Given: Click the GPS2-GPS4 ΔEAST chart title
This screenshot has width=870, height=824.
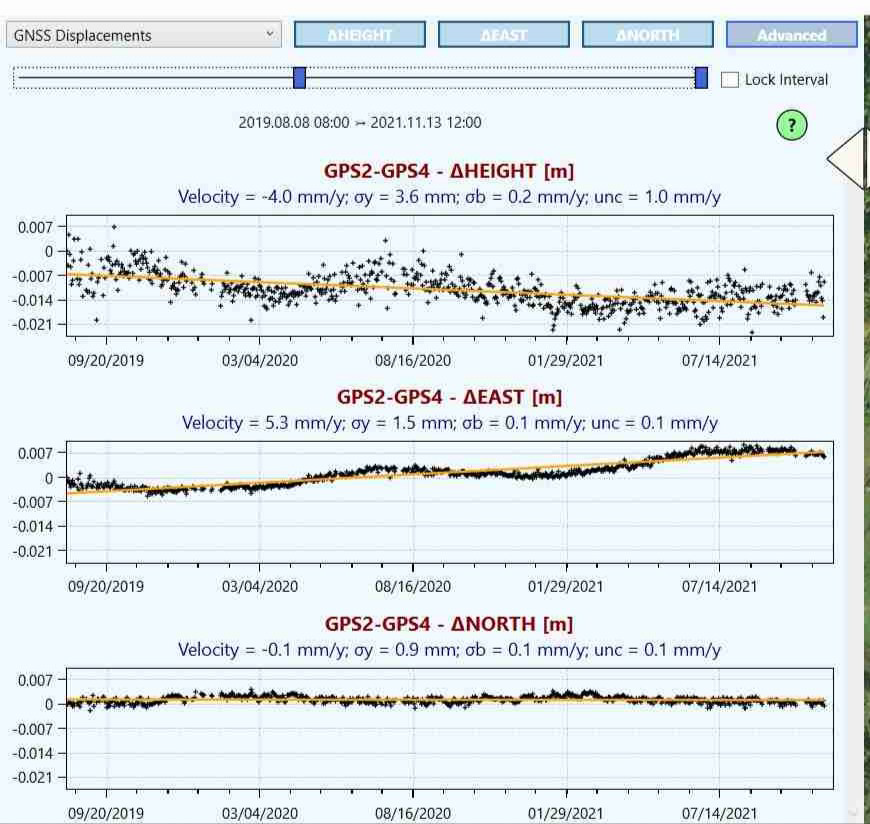Looking at the screenshot, I should click(x=449, y=397).
